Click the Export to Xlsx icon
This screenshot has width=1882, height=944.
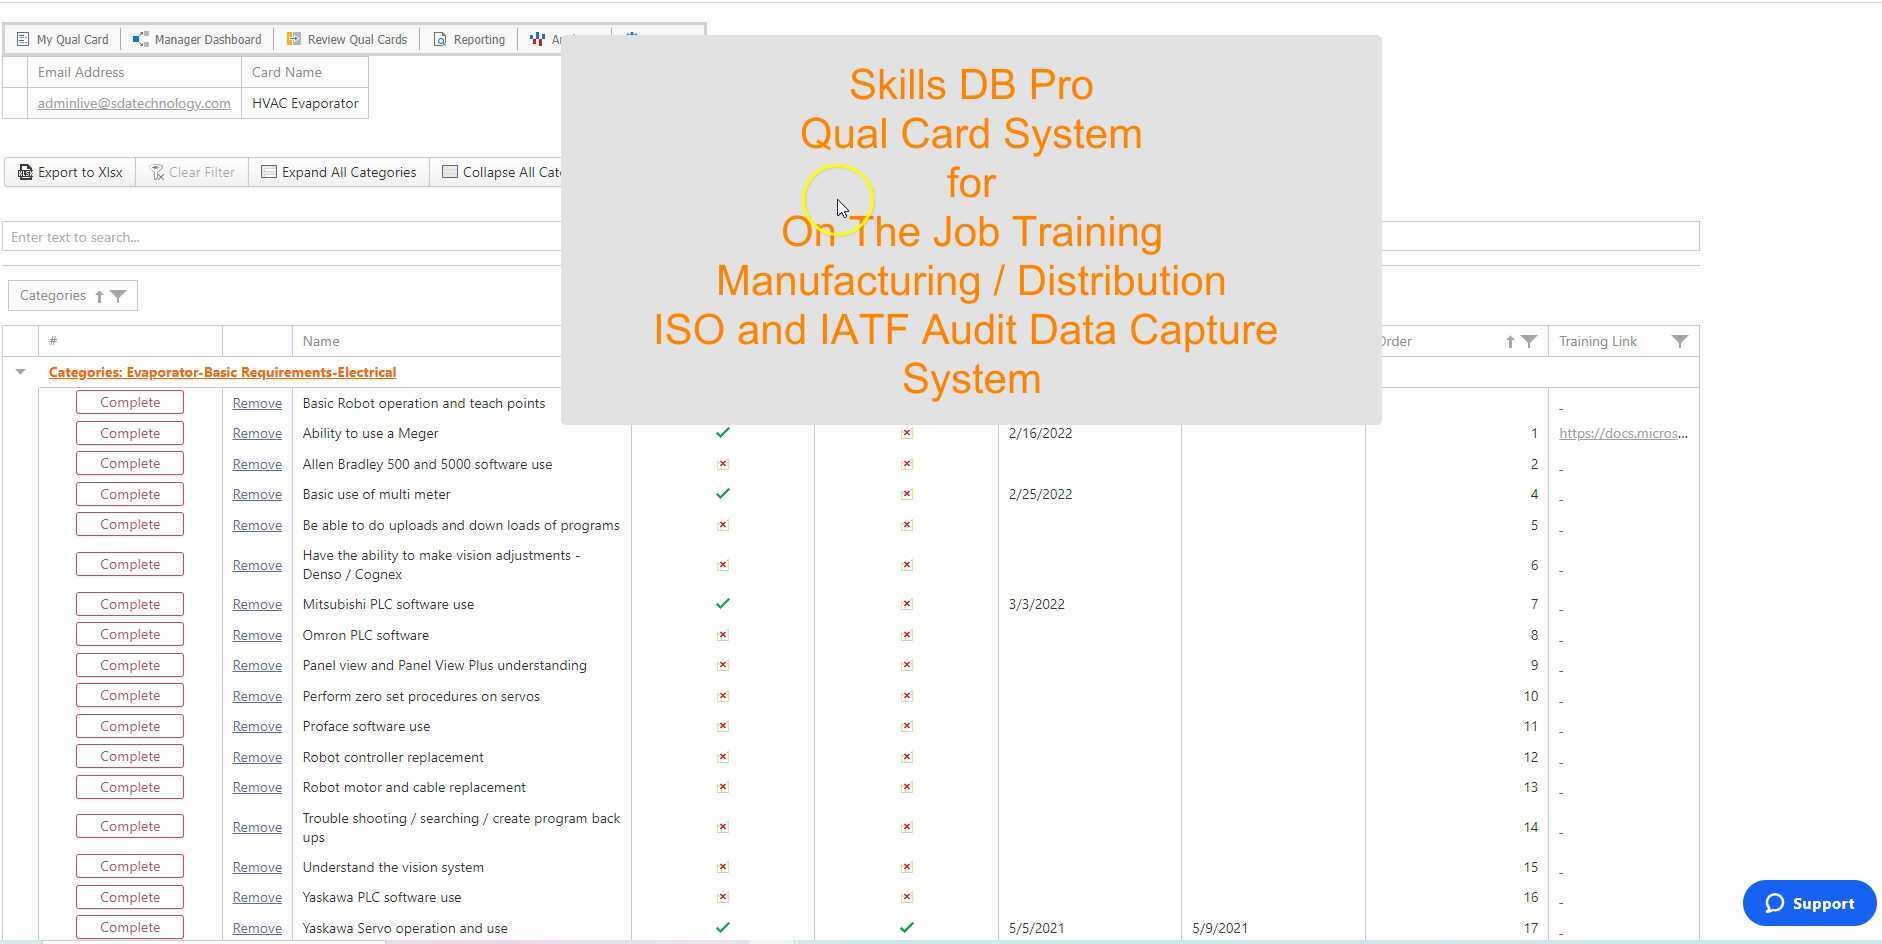[24, 172]
